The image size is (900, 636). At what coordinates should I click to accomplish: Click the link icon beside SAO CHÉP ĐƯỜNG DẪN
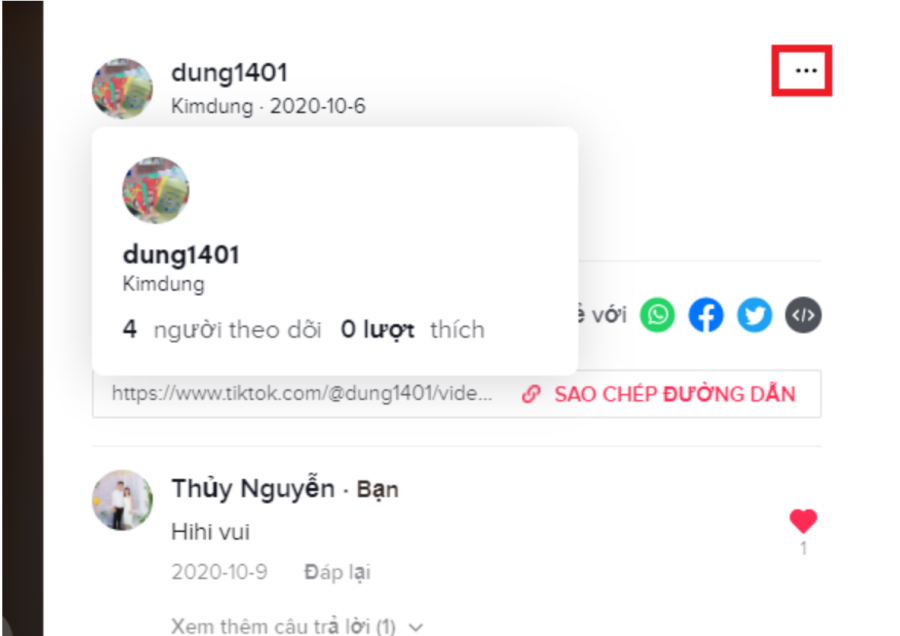pos(531,394)
